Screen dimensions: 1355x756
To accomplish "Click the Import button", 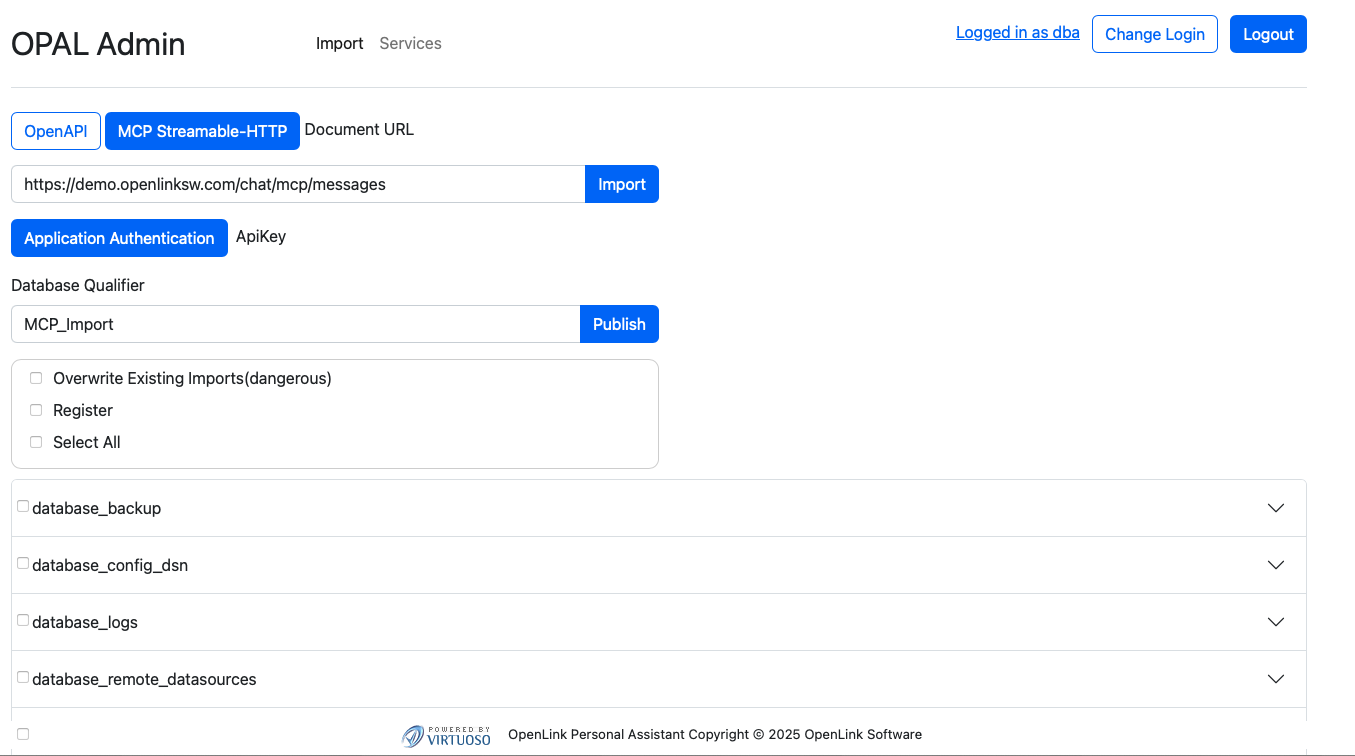I will [622, 184].
